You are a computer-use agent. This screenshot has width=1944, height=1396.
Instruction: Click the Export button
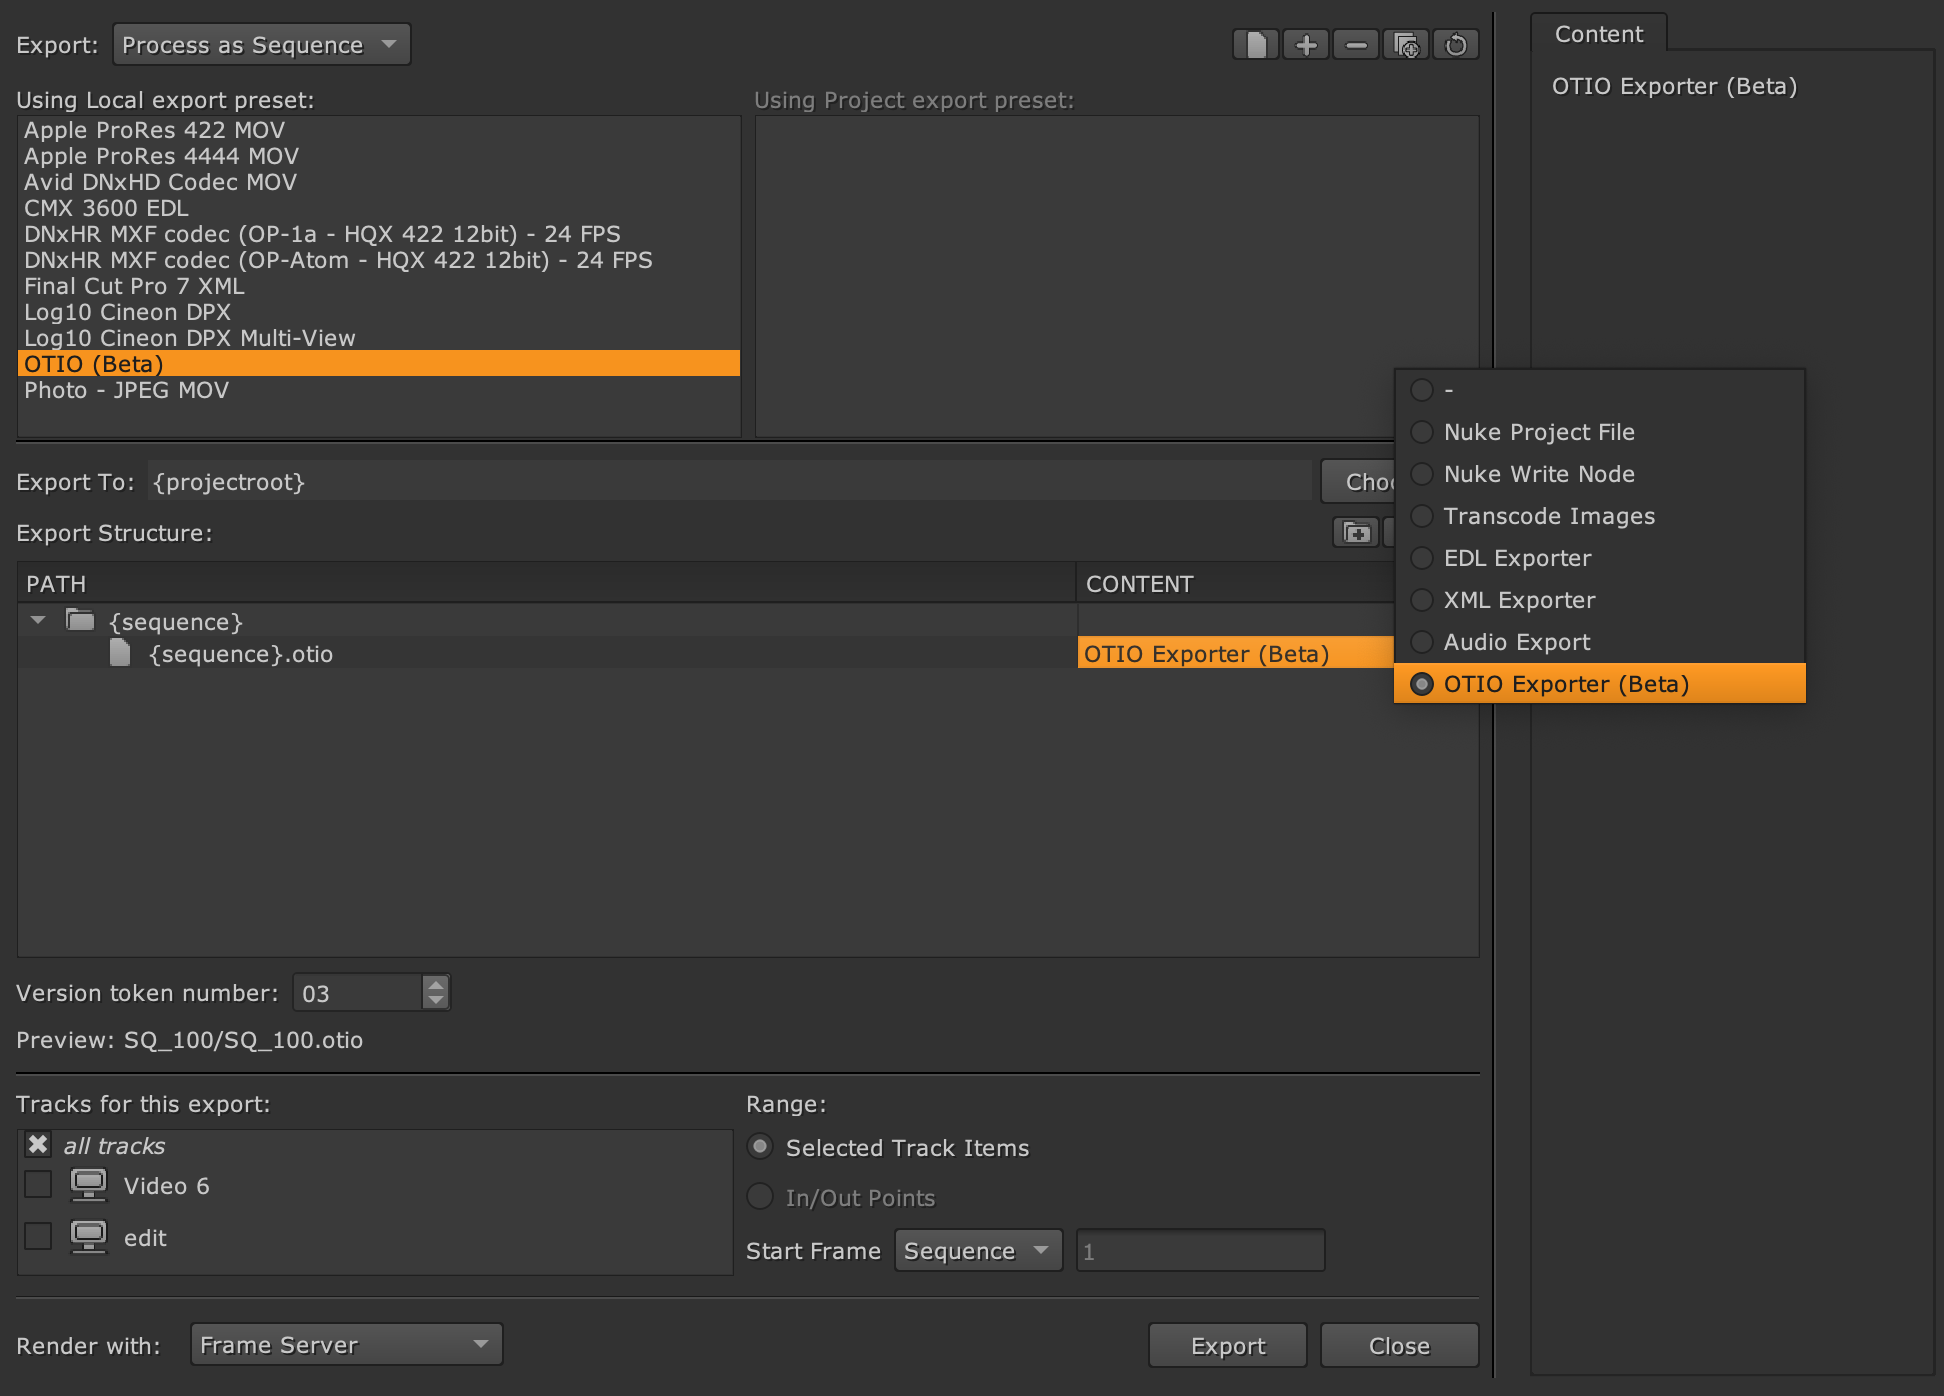1228,1345
